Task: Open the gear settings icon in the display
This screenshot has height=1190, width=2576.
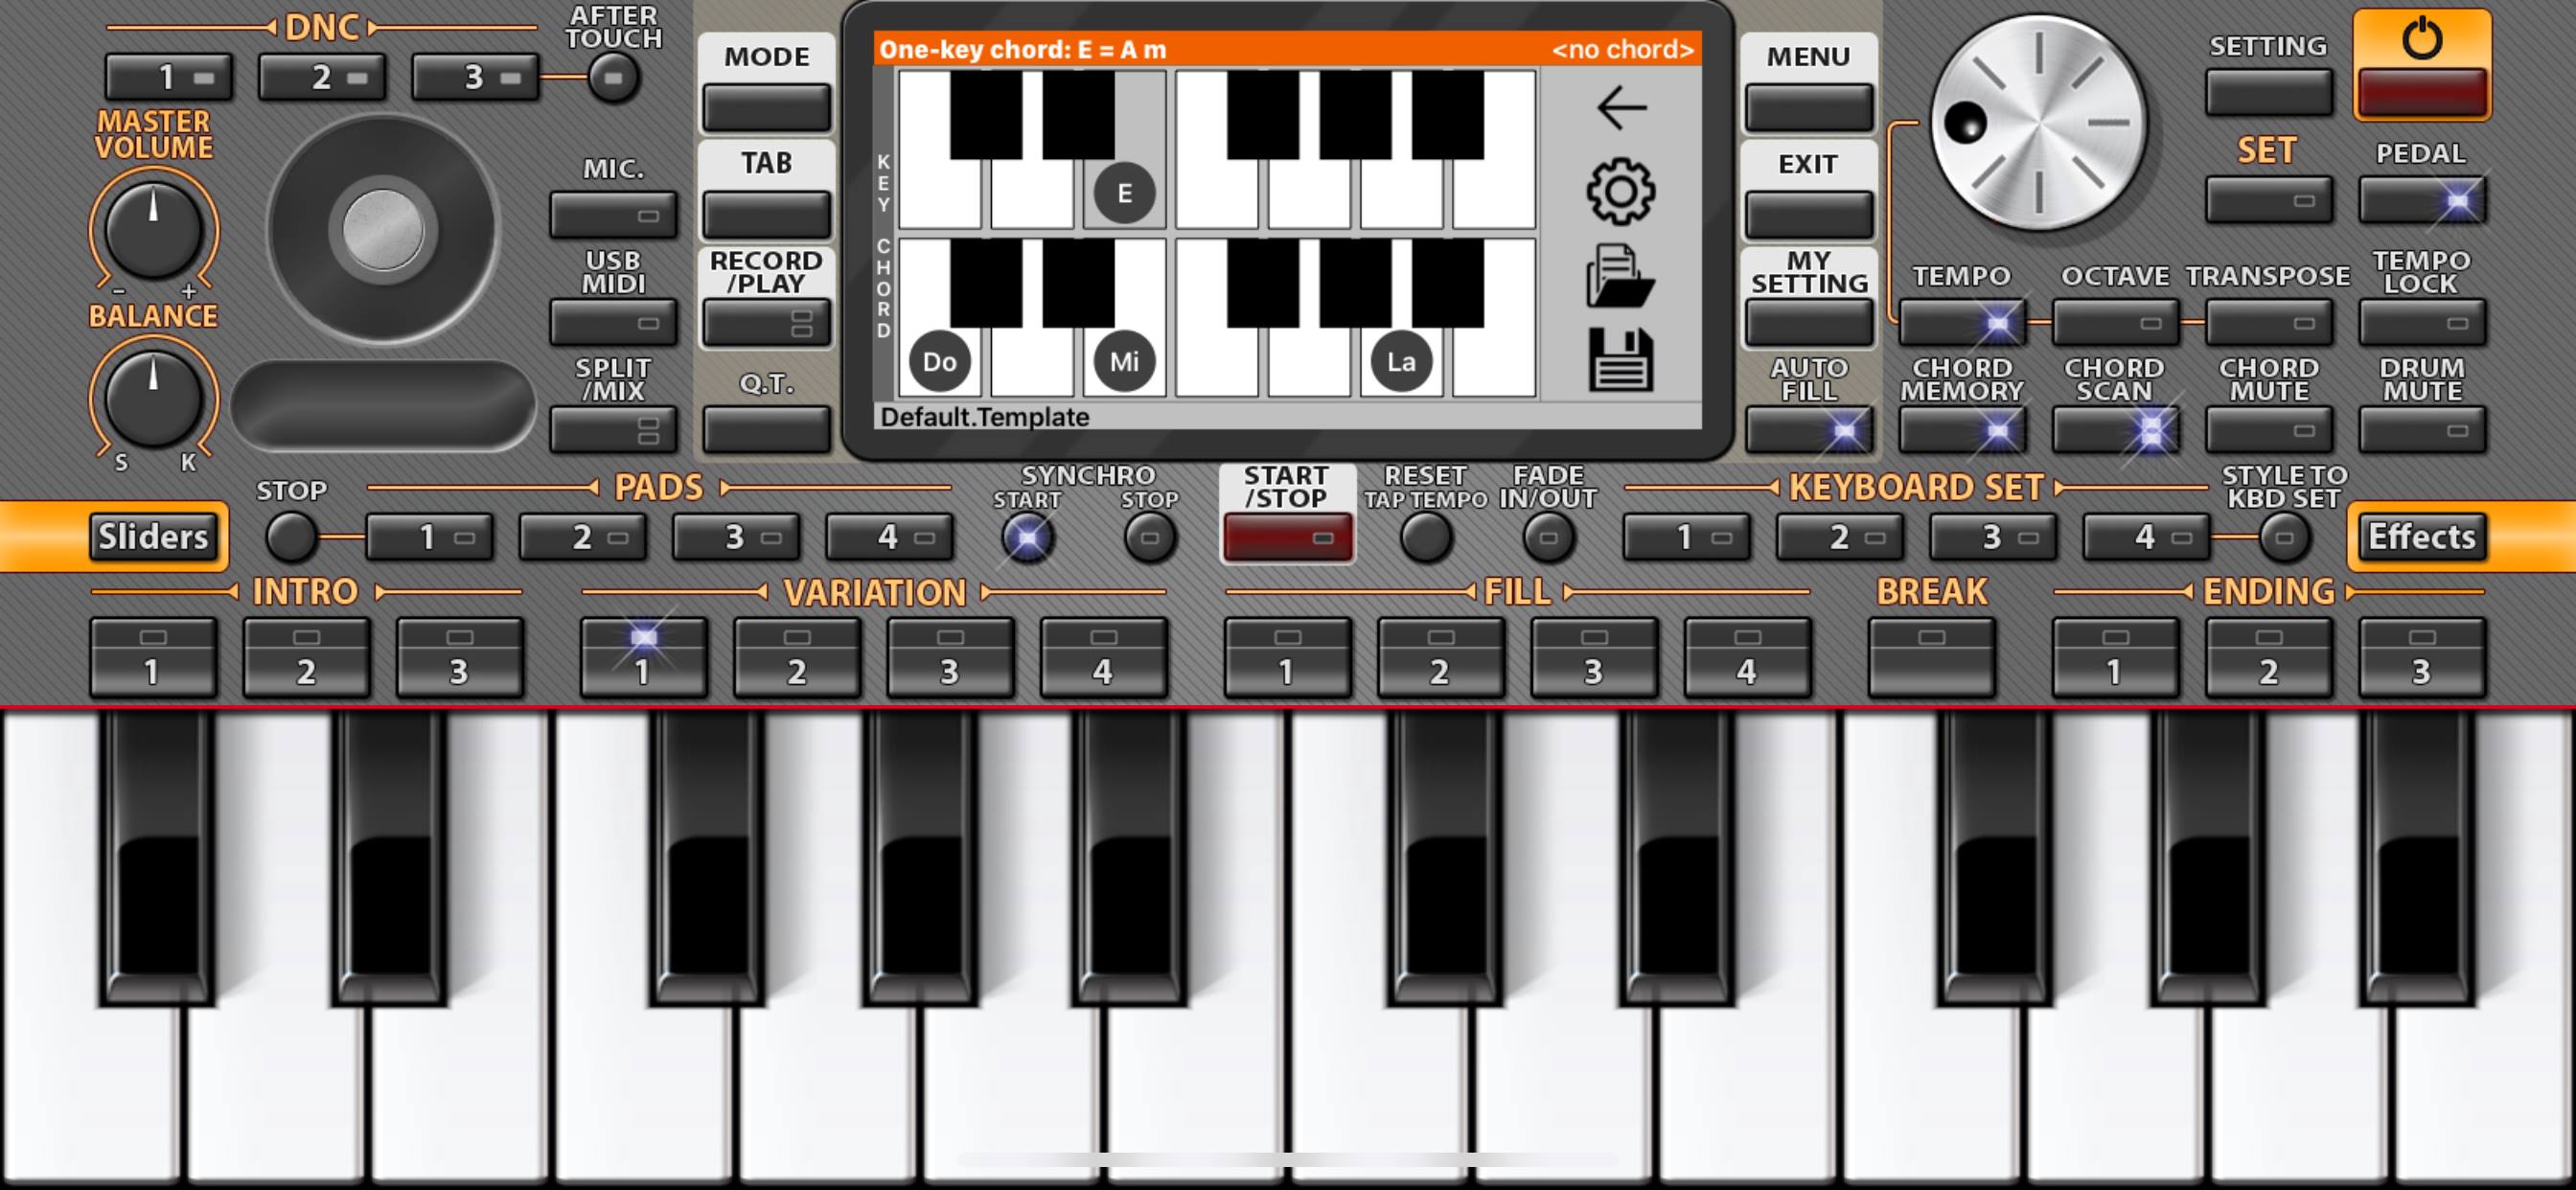Action: point(1621,191)
